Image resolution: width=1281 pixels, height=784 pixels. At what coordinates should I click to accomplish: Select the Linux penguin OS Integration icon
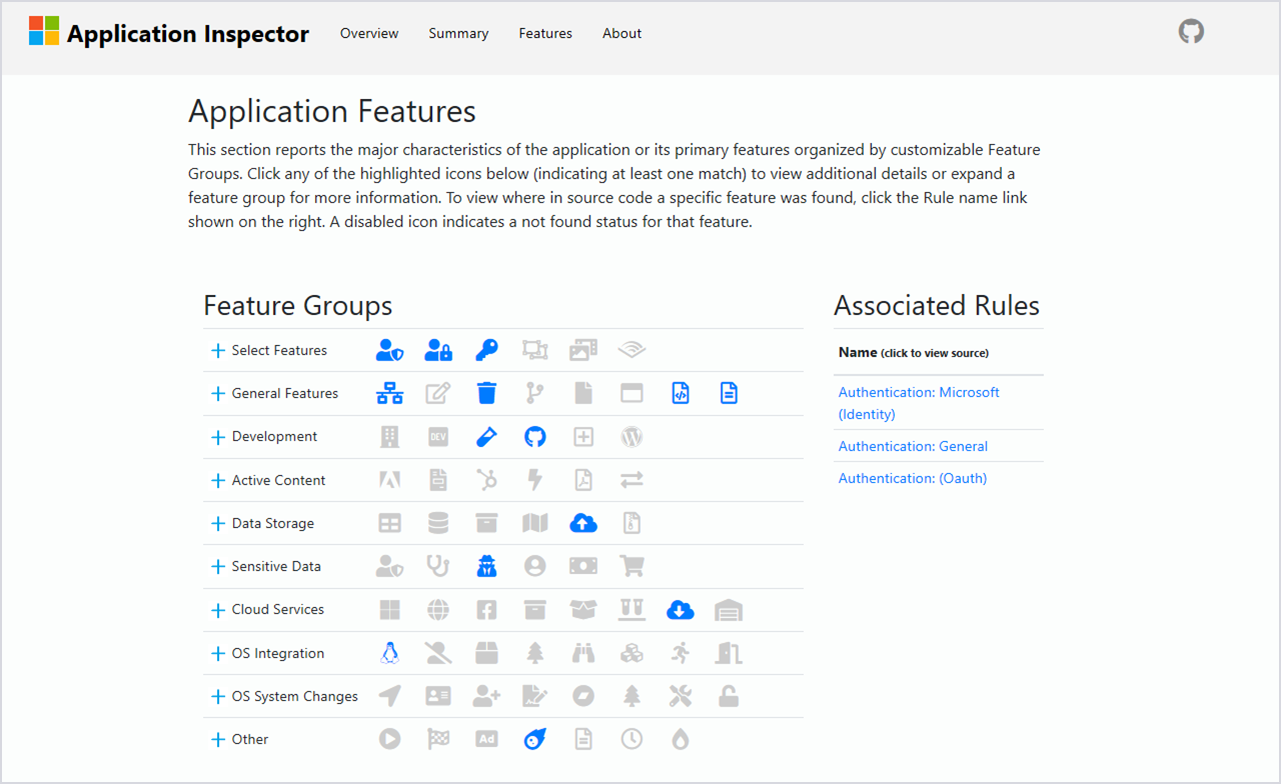tap(389, 652)
